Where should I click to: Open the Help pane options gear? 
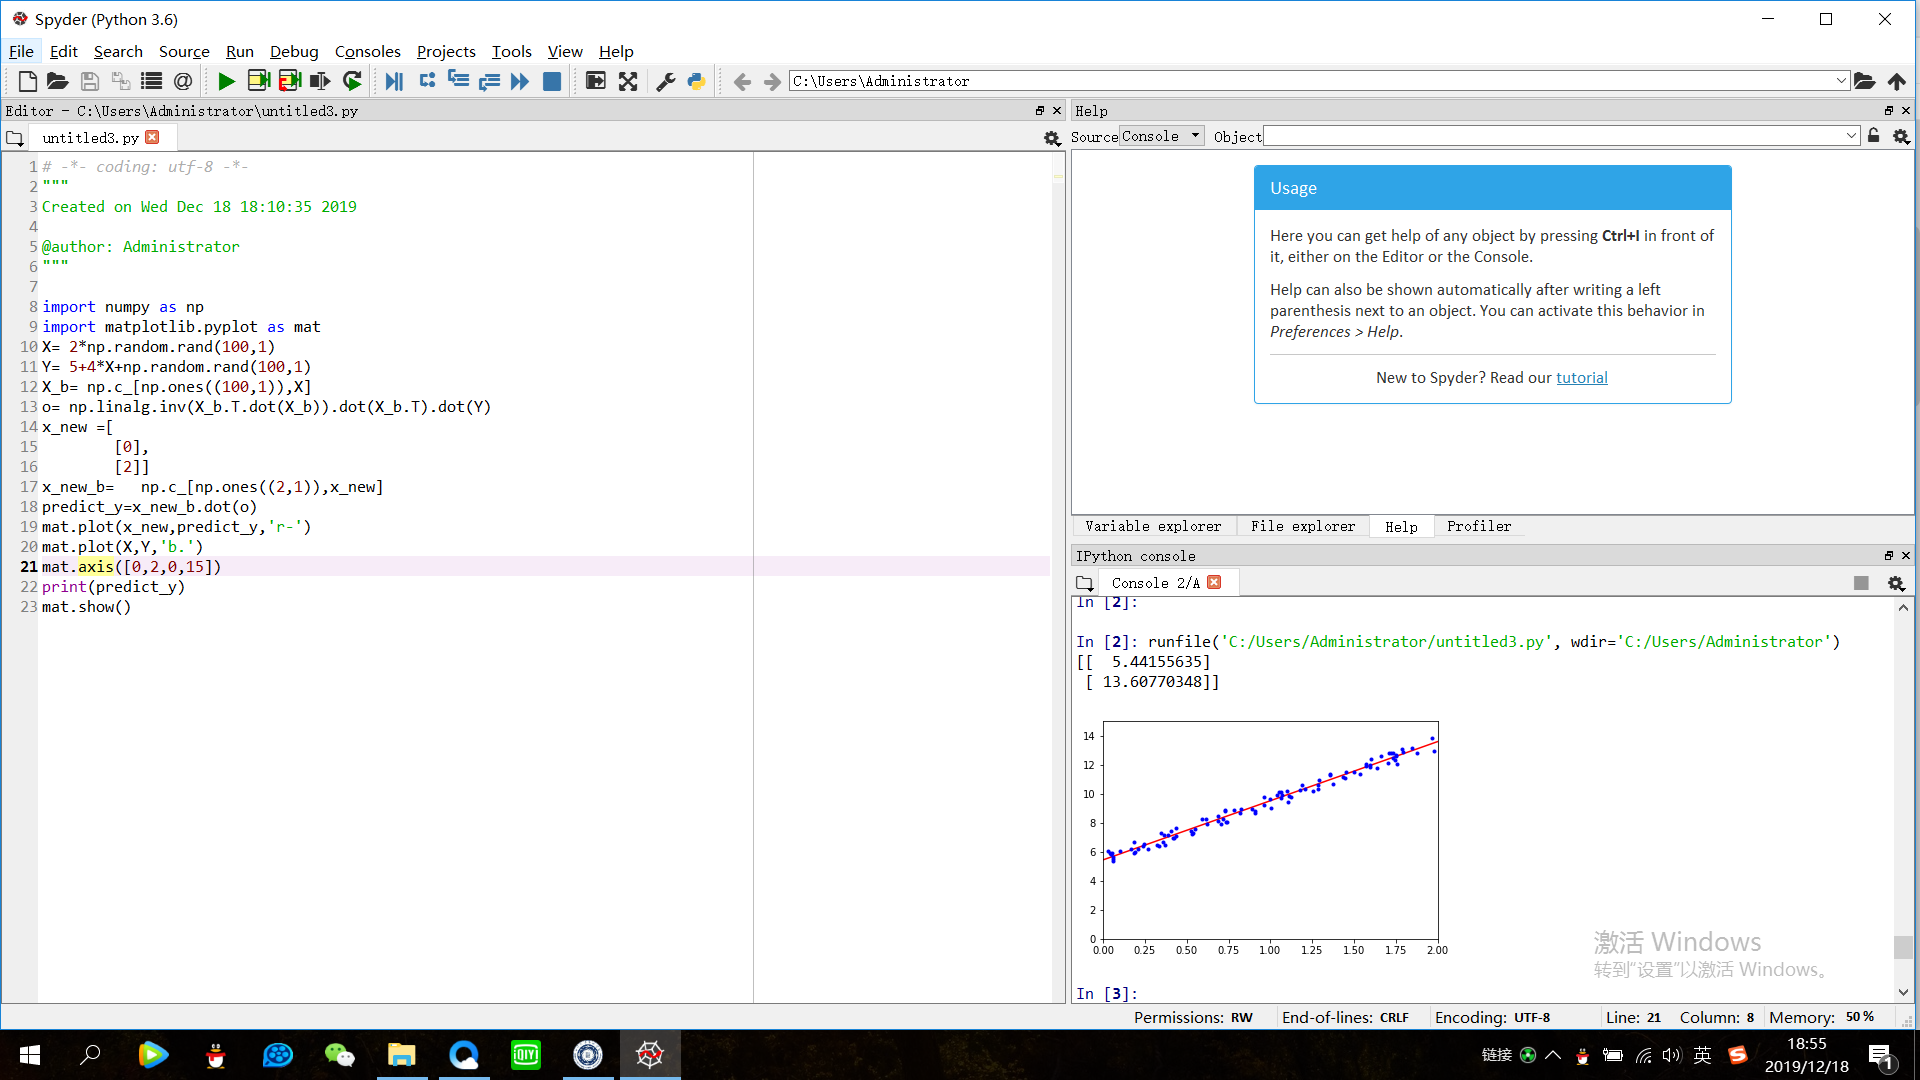point(1901,137)
